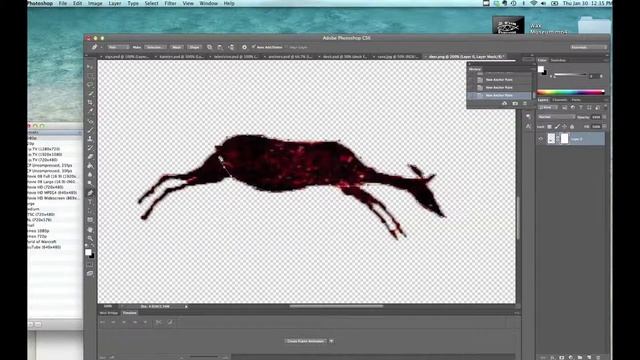Create new snapshot in History panel
This screenshot has width=640, height=360.
(515, 104)
